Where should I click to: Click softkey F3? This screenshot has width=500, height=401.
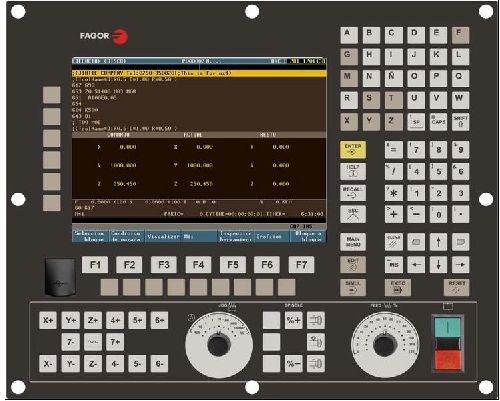click(164, 265)
